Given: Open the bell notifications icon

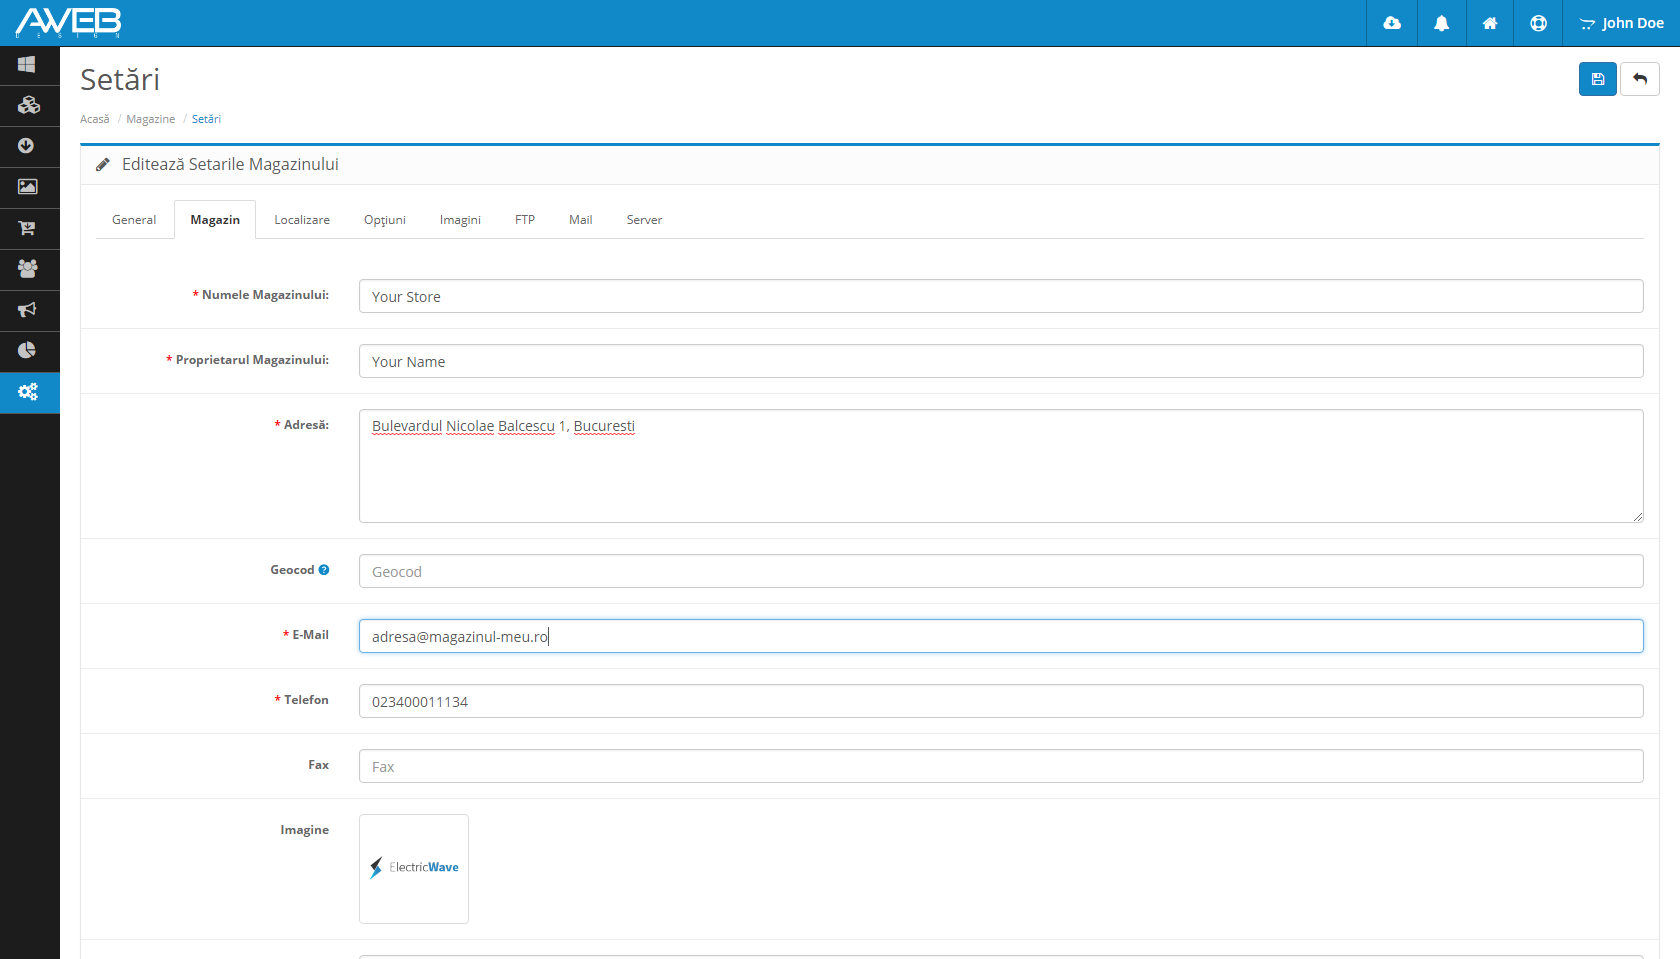Looking at the screenshot, I should point(1441,23).
